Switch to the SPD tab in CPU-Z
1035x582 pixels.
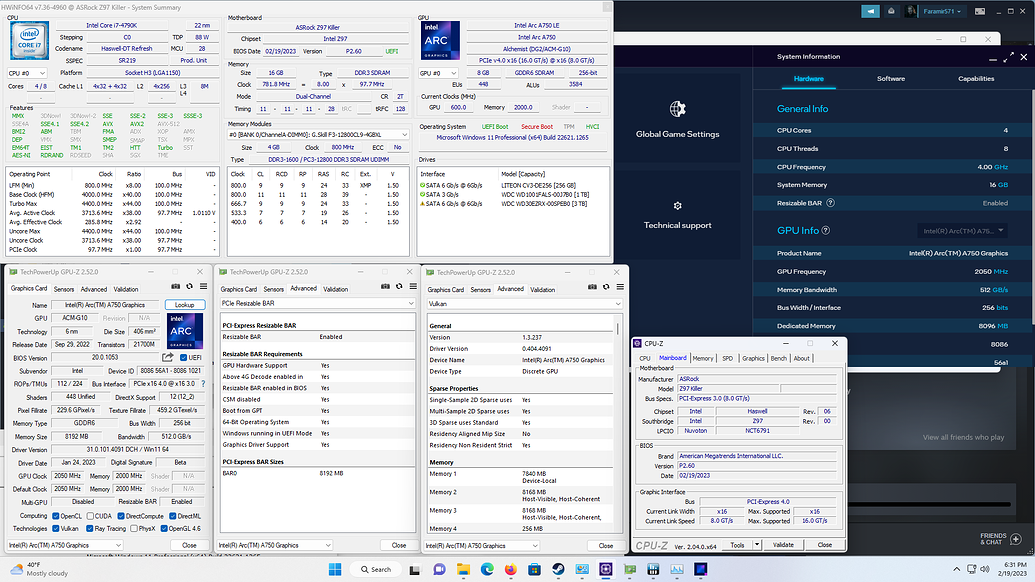(727, 358)
